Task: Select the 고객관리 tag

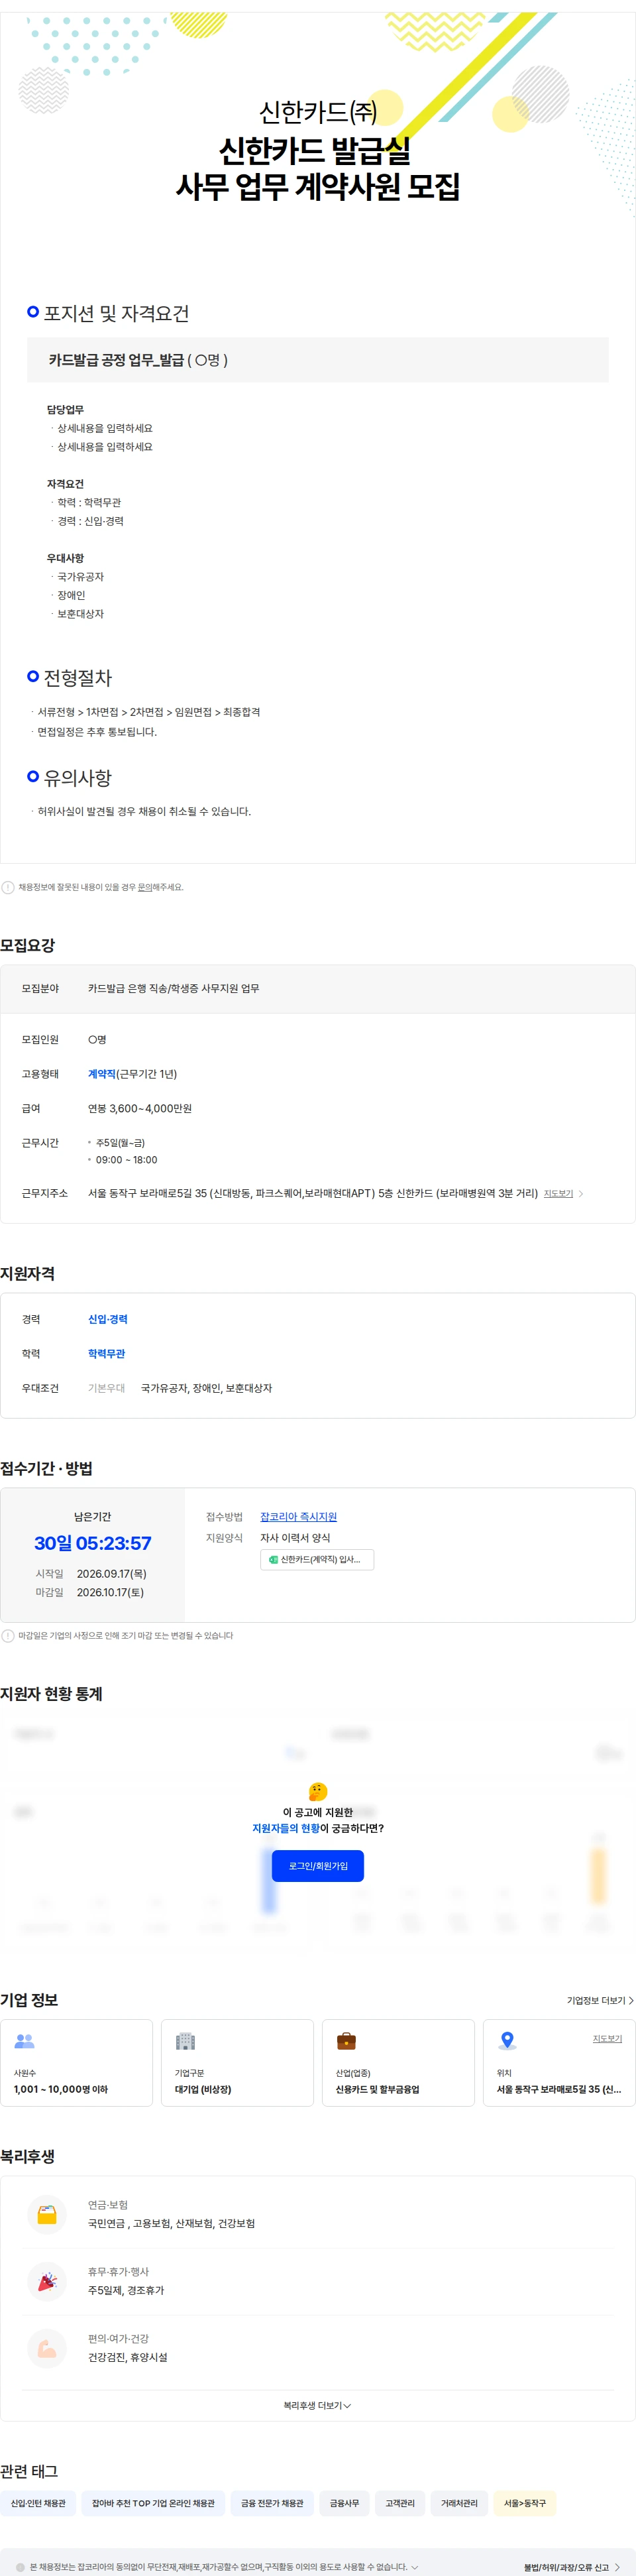Action: (400, 2503)
